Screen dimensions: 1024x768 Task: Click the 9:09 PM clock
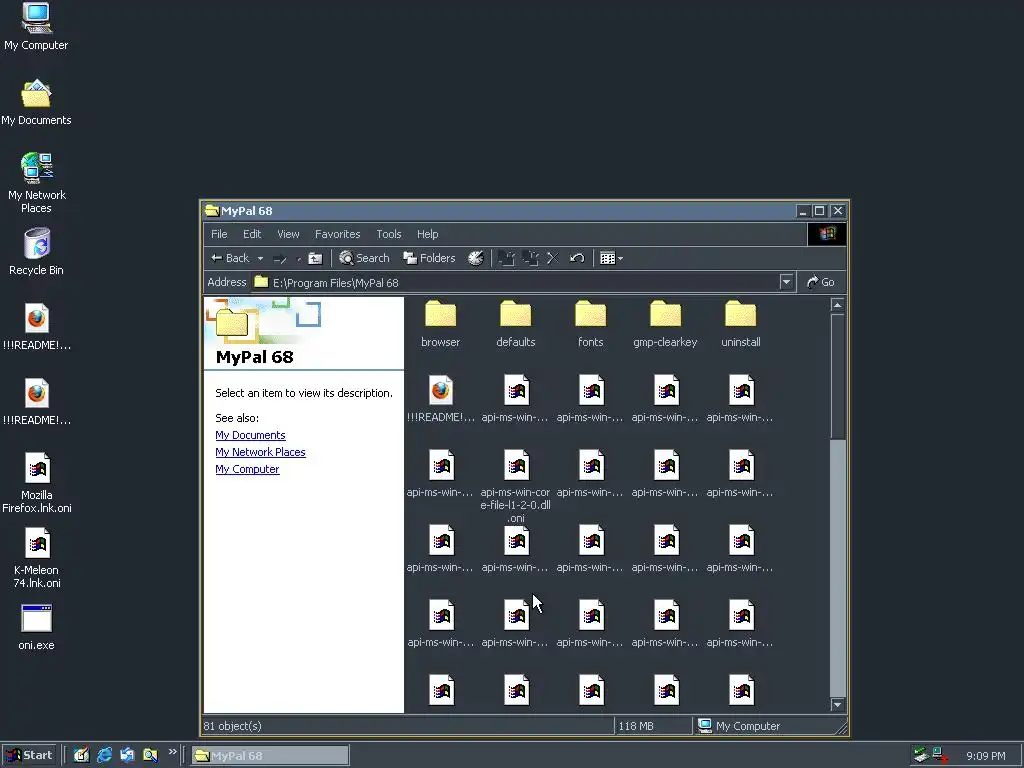(985, 756)
